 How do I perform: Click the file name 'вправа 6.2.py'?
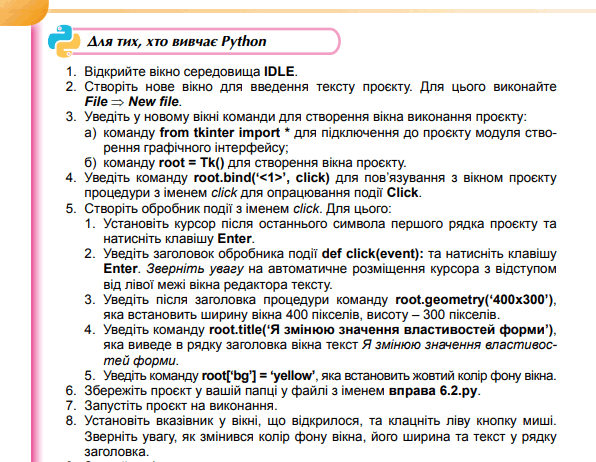tap(433, 391)
